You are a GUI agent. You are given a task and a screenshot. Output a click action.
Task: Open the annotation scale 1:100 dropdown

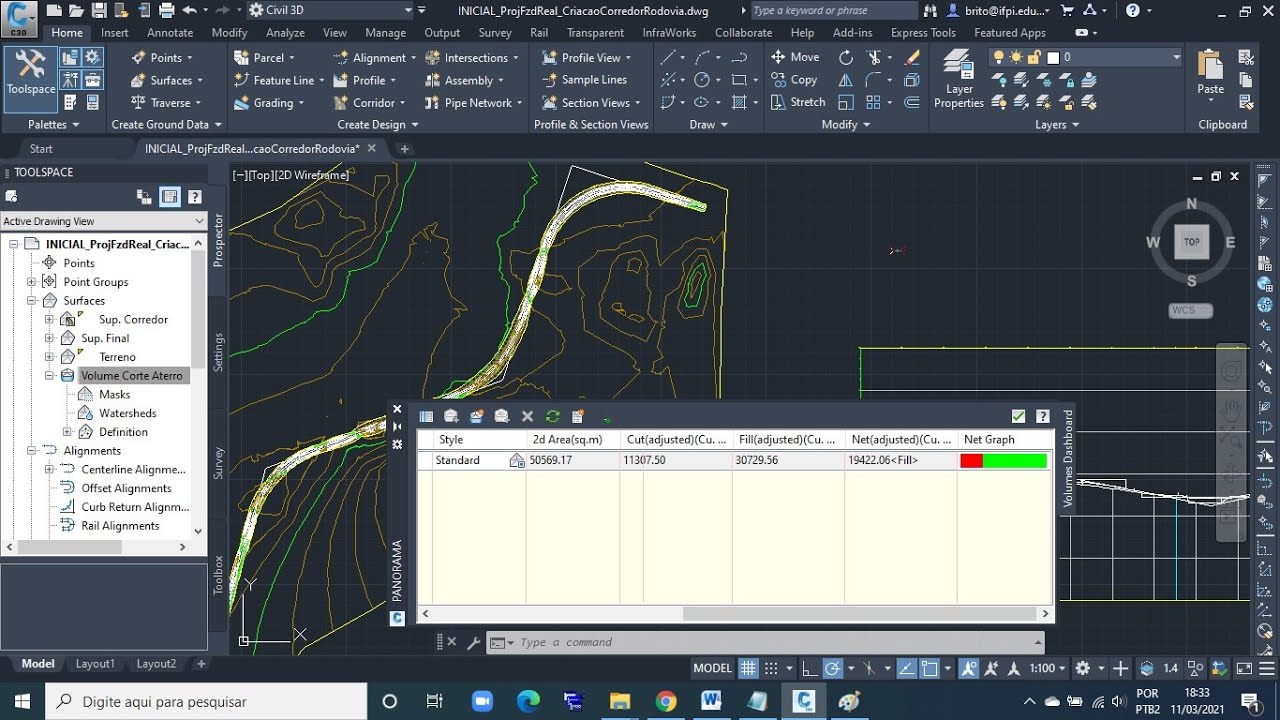[1047, 668]
